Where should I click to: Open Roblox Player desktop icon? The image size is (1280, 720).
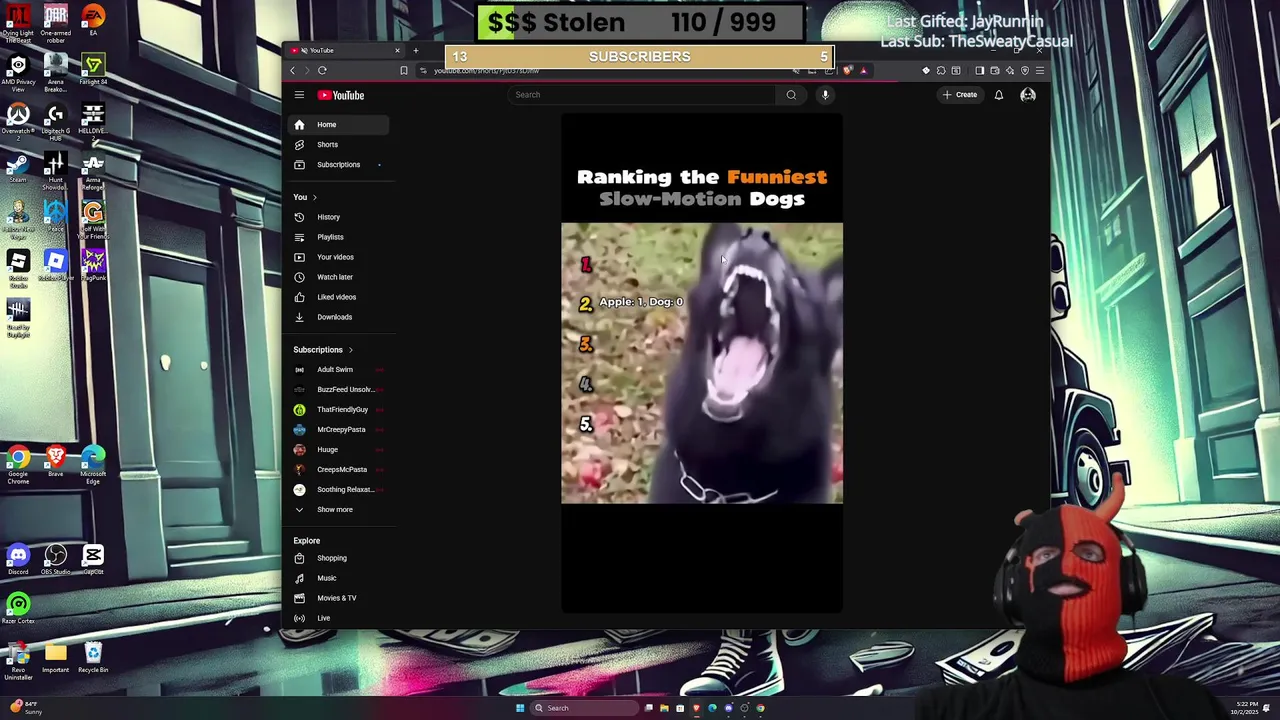point(55,265)
